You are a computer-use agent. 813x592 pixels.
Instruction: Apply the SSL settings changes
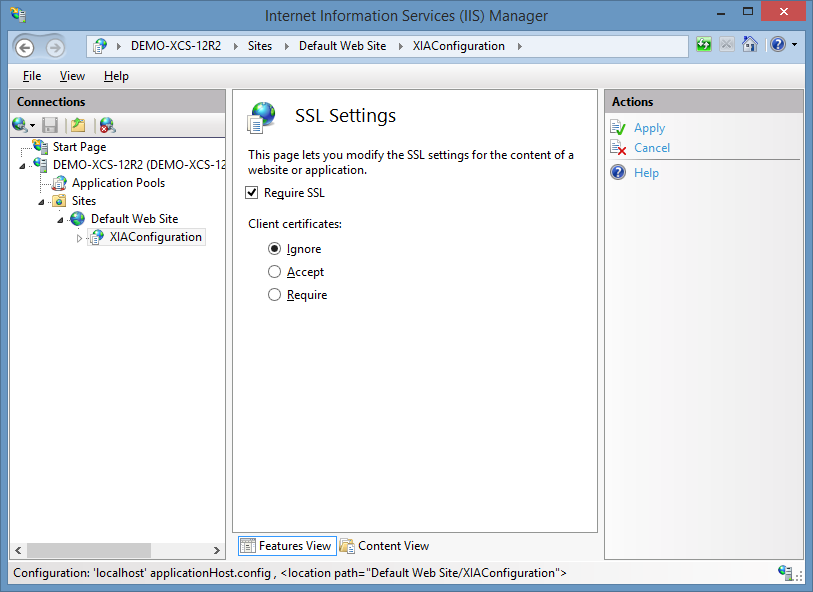pos(649,128)
